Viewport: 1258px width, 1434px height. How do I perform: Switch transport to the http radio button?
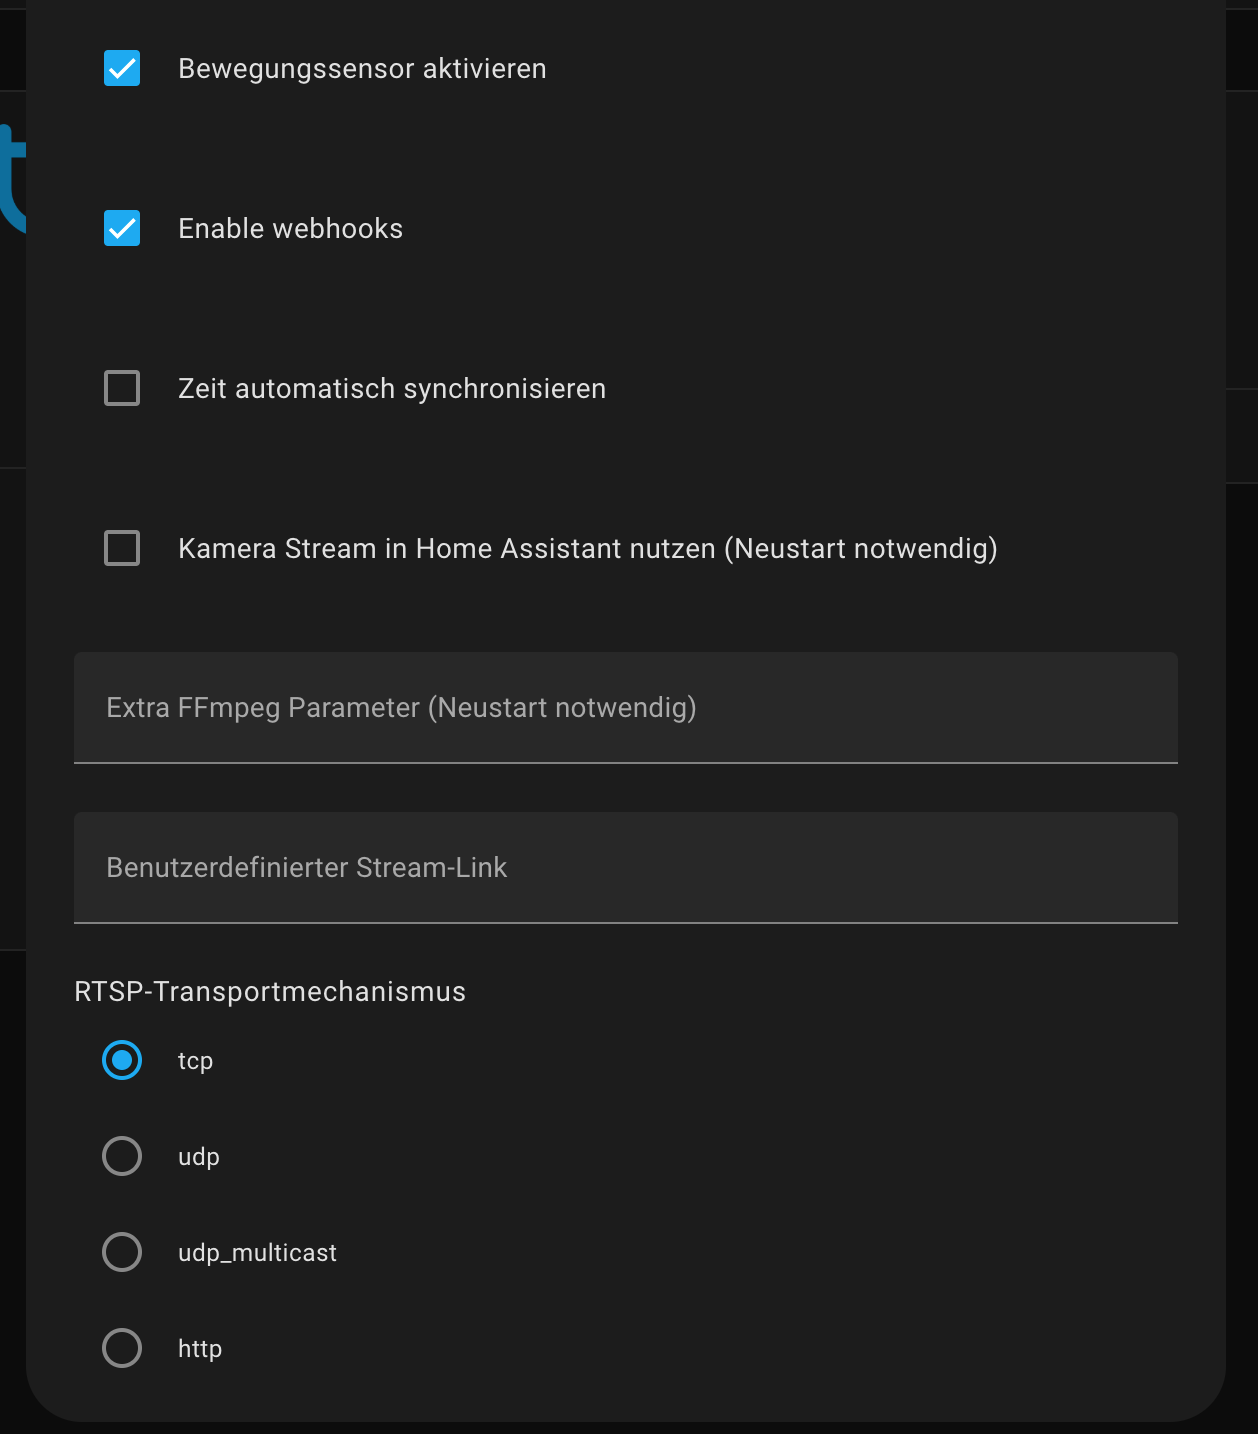tap(122, 1348)
